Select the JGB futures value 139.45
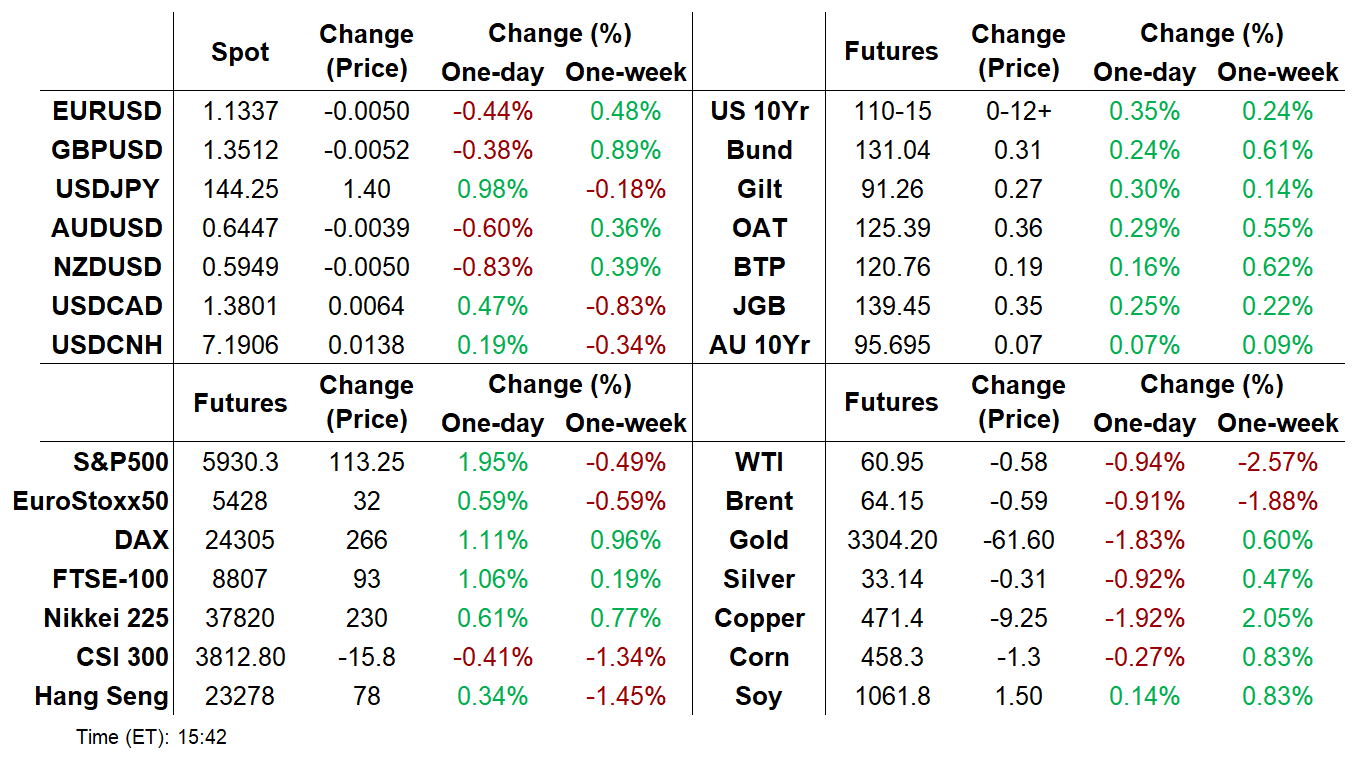Screen dimensions: 1354x766 pos(891,306)
